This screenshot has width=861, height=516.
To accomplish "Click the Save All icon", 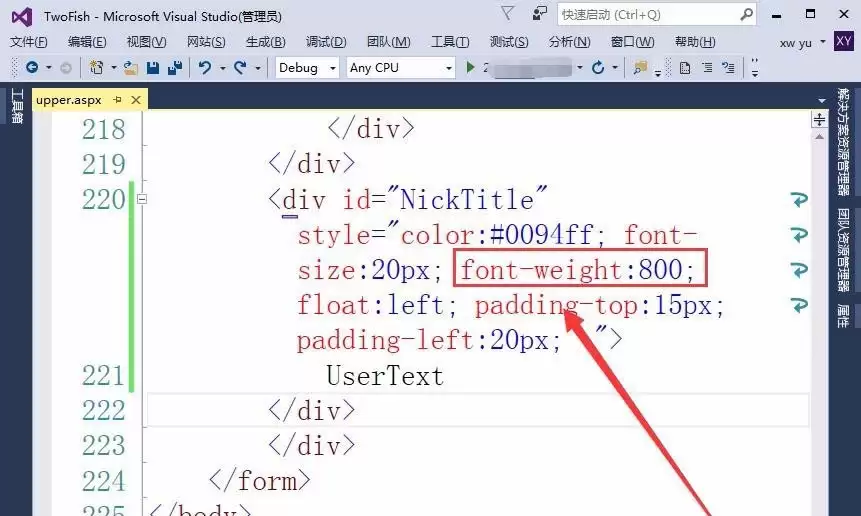I will 175,68.
